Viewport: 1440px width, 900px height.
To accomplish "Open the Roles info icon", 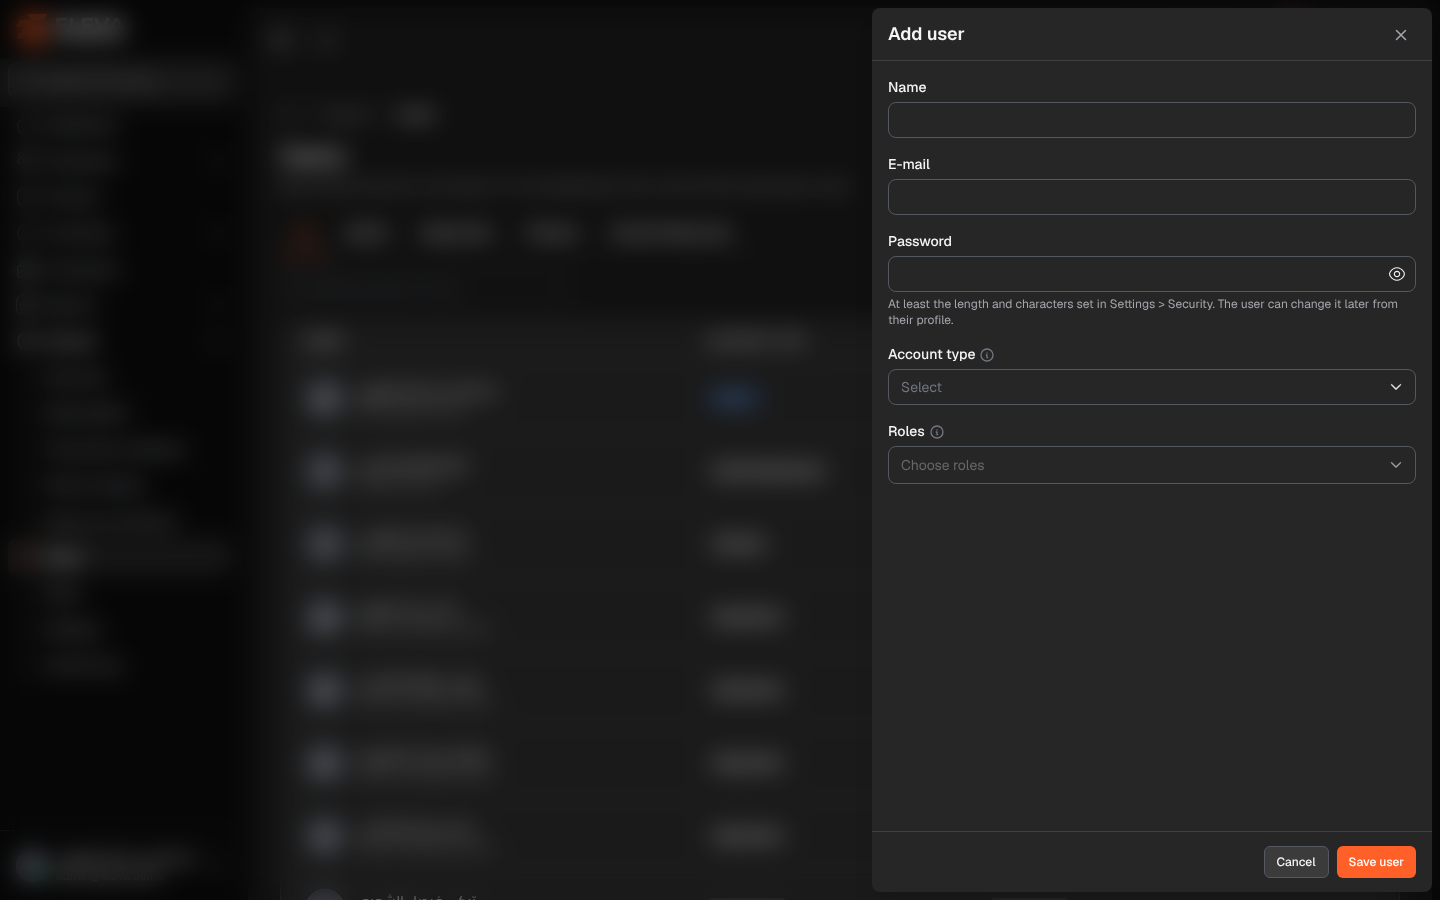I will tap(937, 432).
